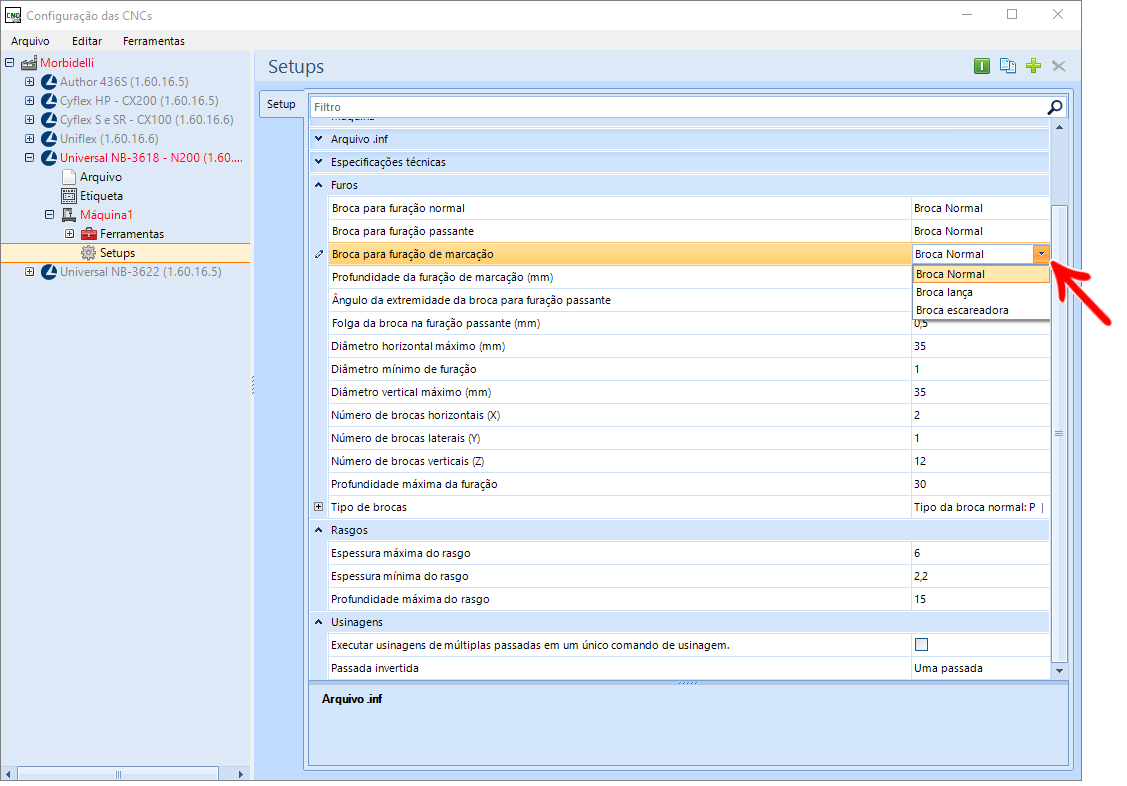Viewport: 1127px width, 786px height.
Task: Click the Setups gear icon in tree
Action: 88,253
